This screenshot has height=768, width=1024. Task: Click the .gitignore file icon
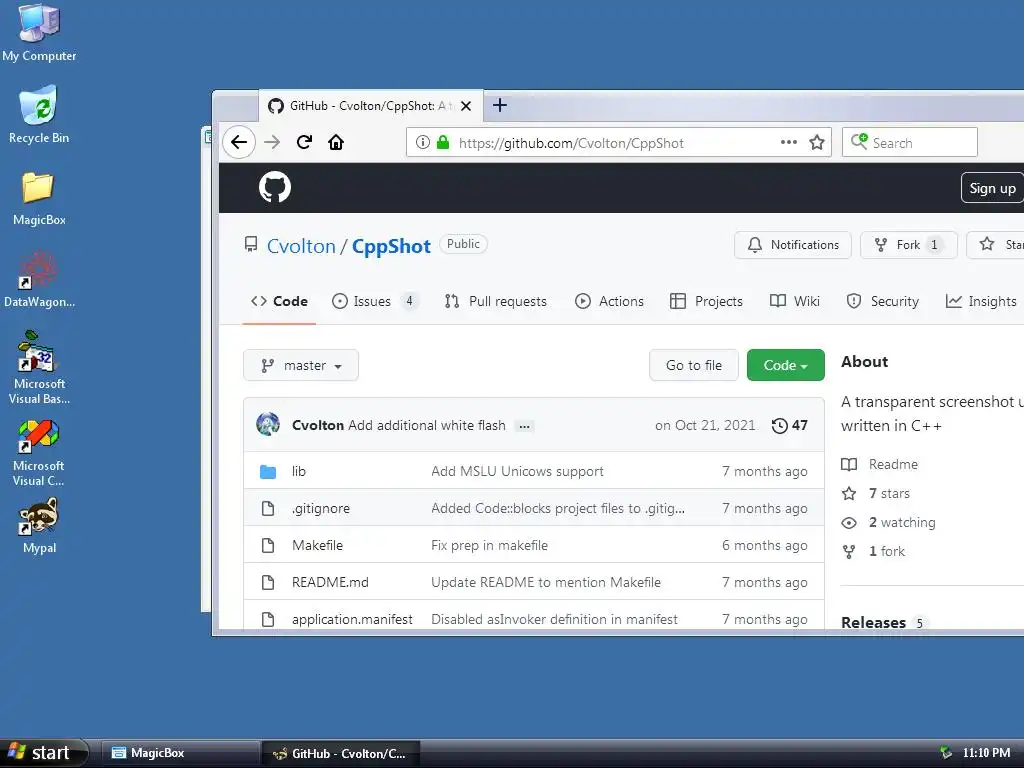pos(268,508)
